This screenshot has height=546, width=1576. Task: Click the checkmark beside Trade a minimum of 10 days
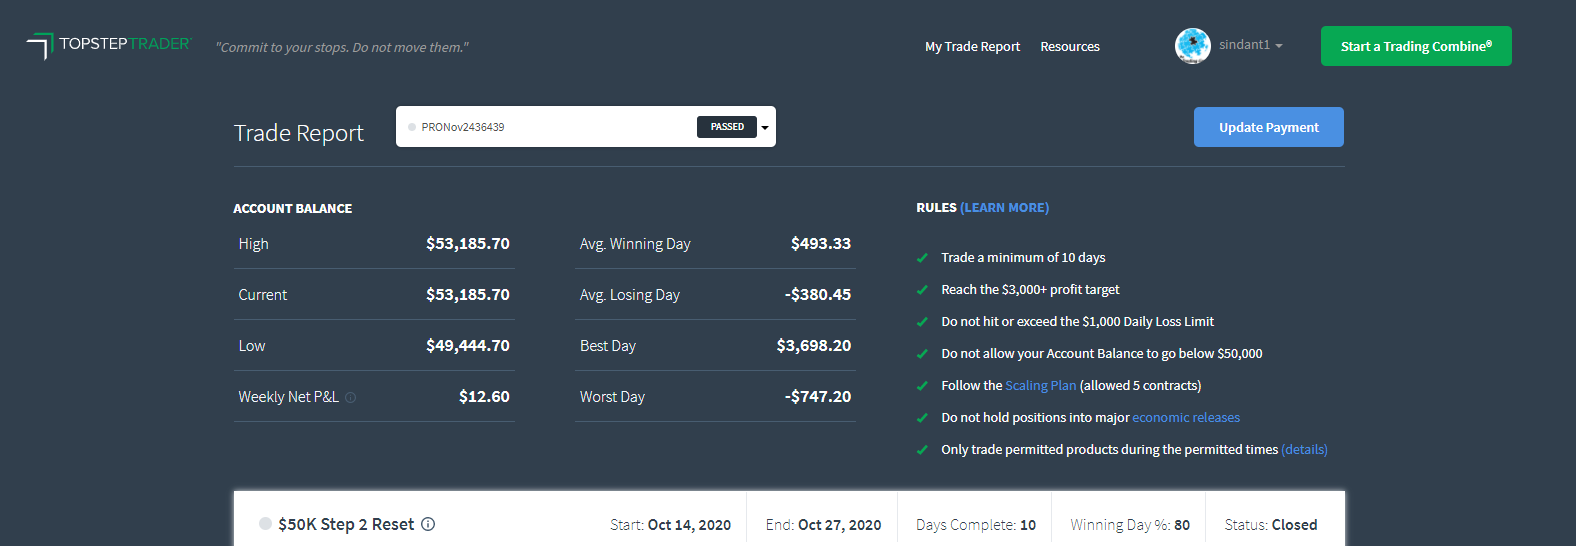coord(922,258)
